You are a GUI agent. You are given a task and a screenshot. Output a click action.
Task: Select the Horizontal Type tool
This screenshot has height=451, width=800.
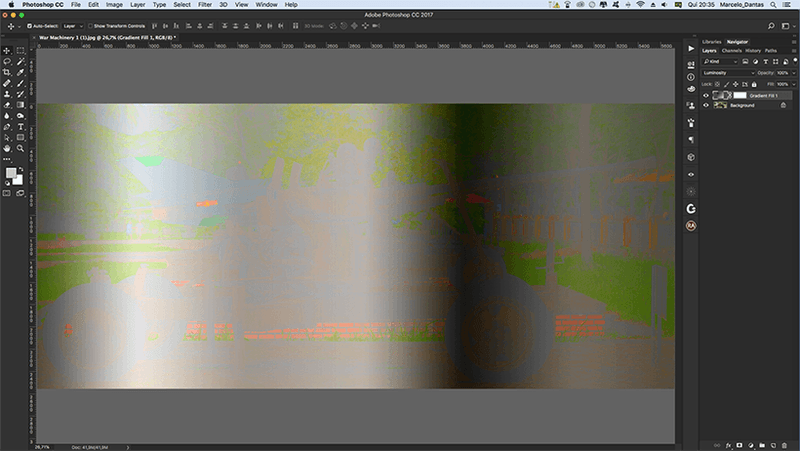point(20,127)
